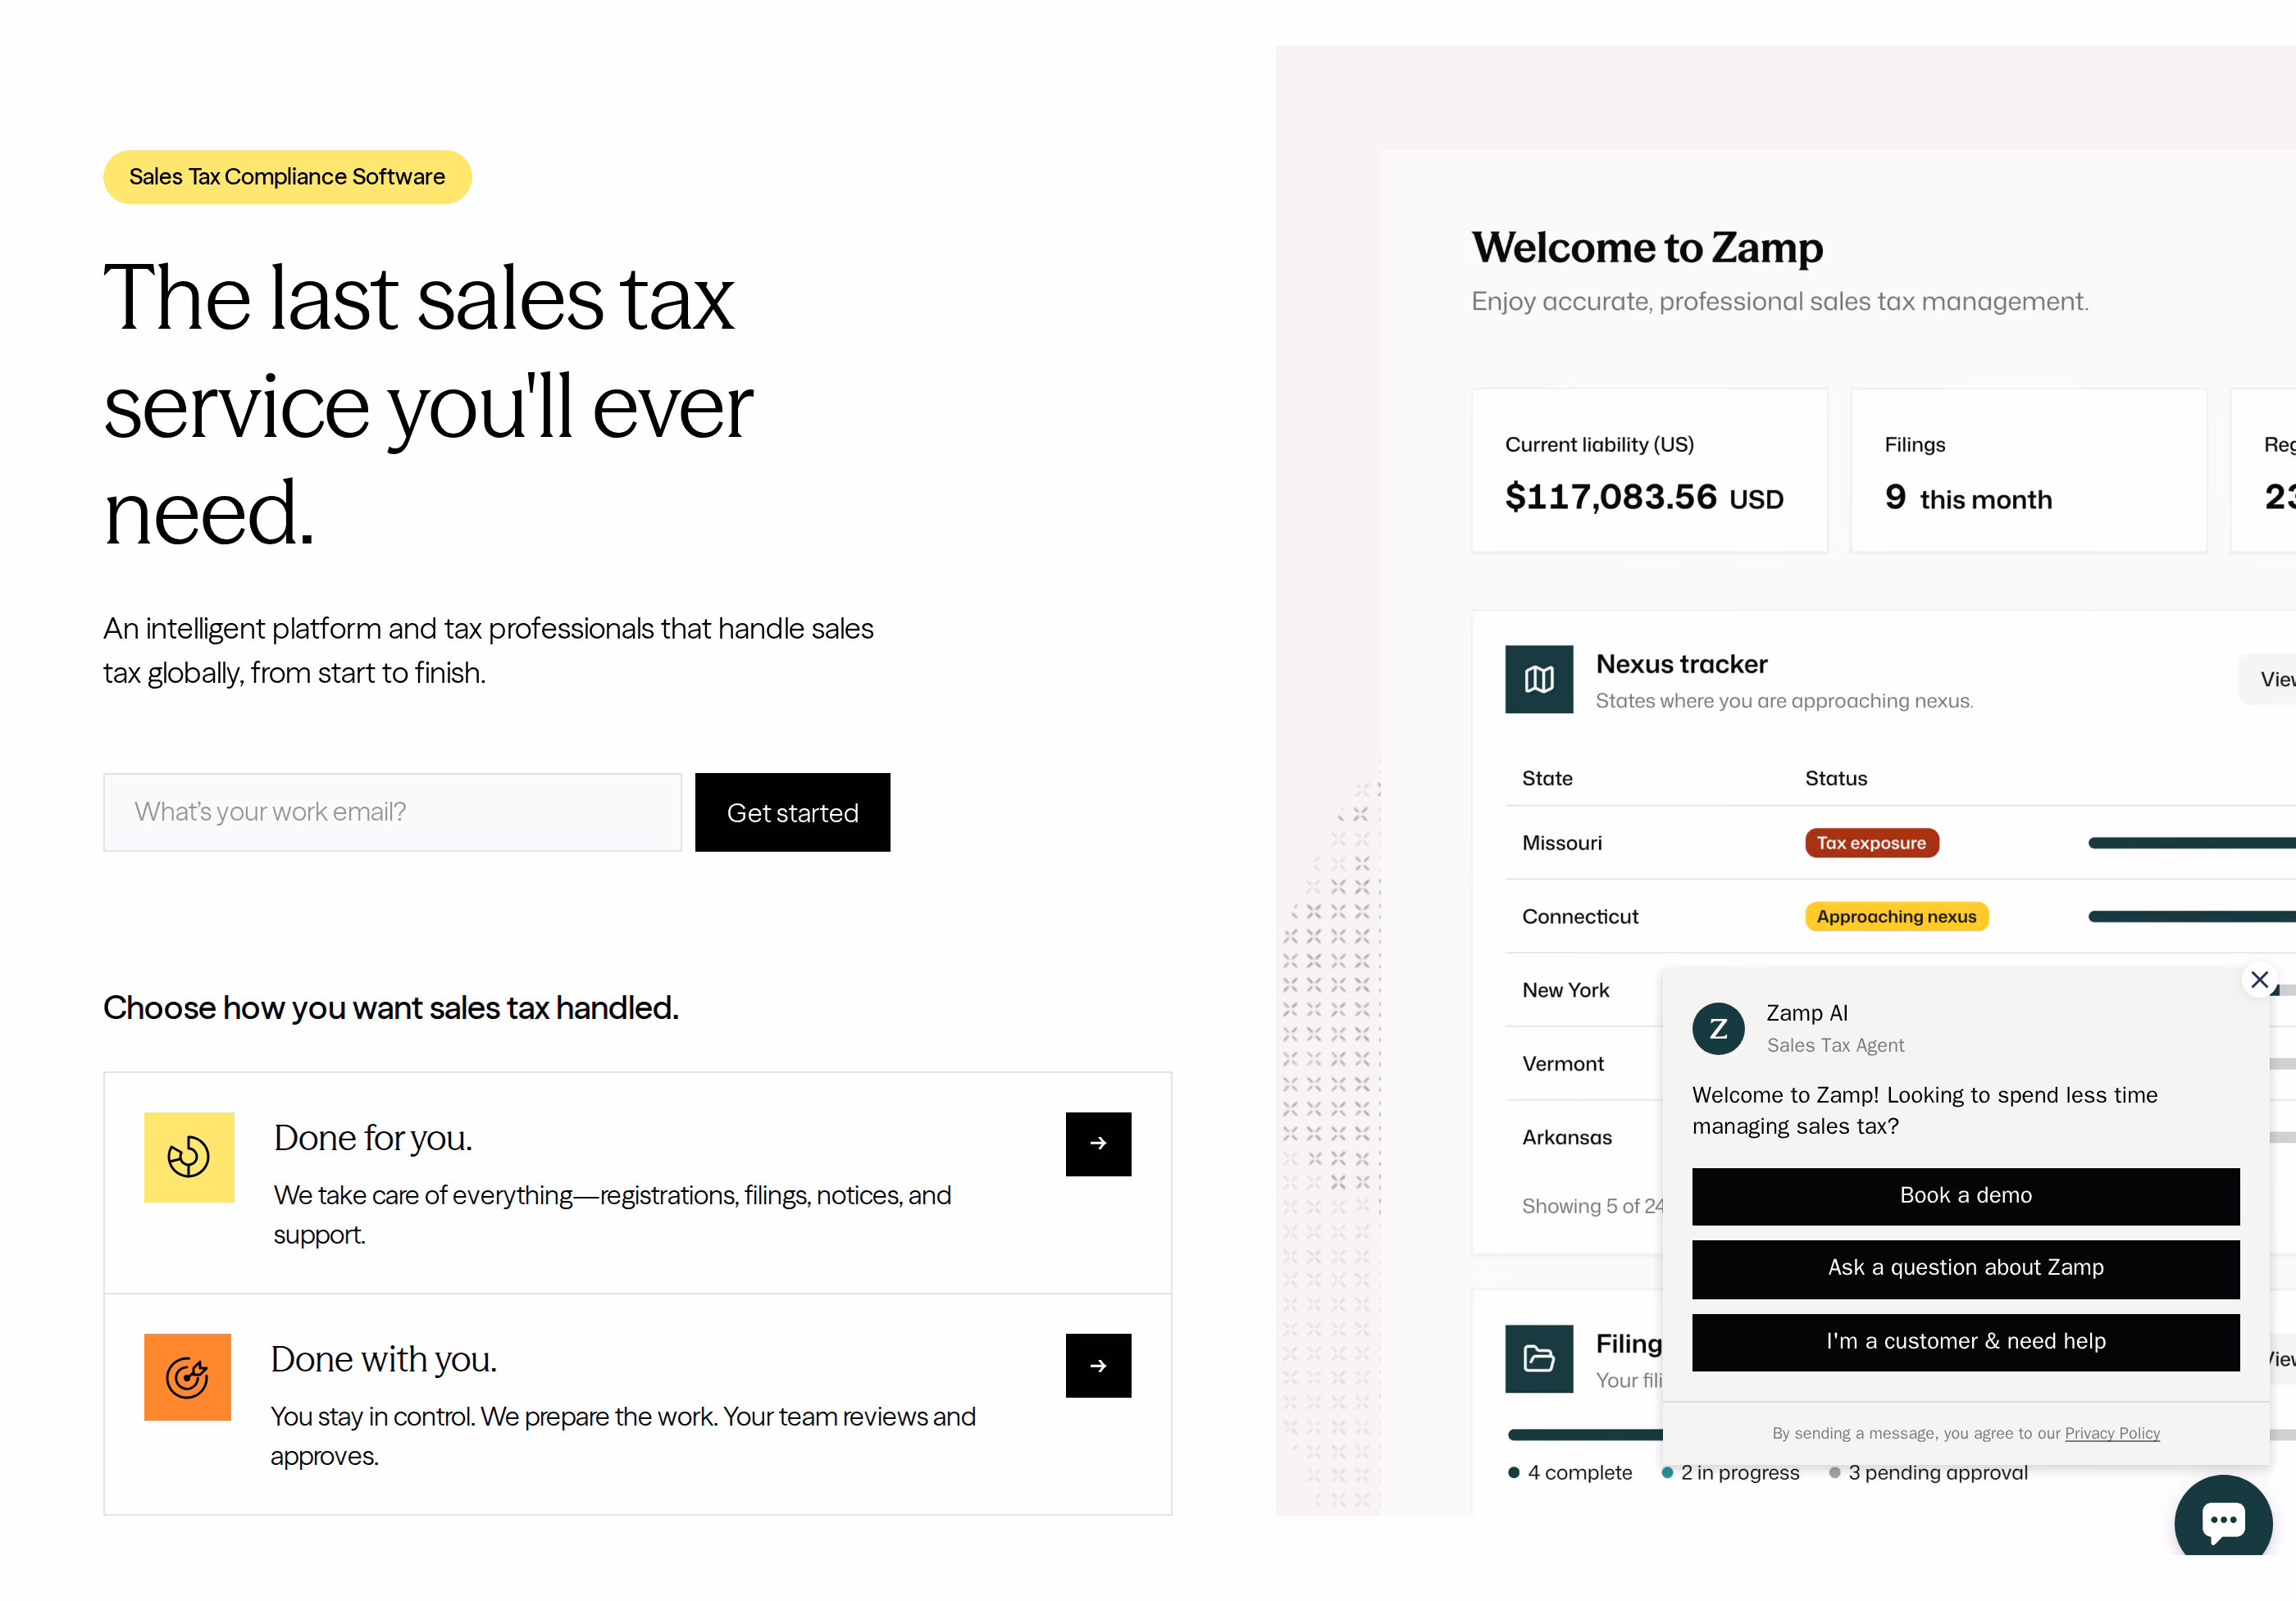
Task: Click the Nexus tracker map icon
Action: pyautogui.click(x=1539, y=679)
